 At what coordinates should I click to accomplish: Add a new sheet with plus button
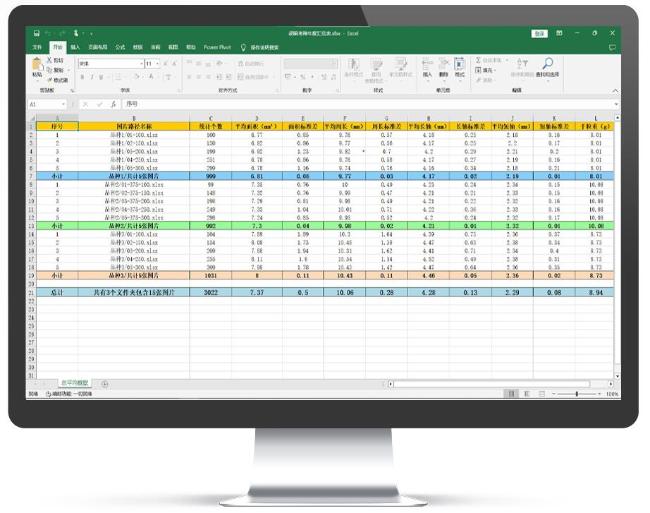(x=104, y=384)
